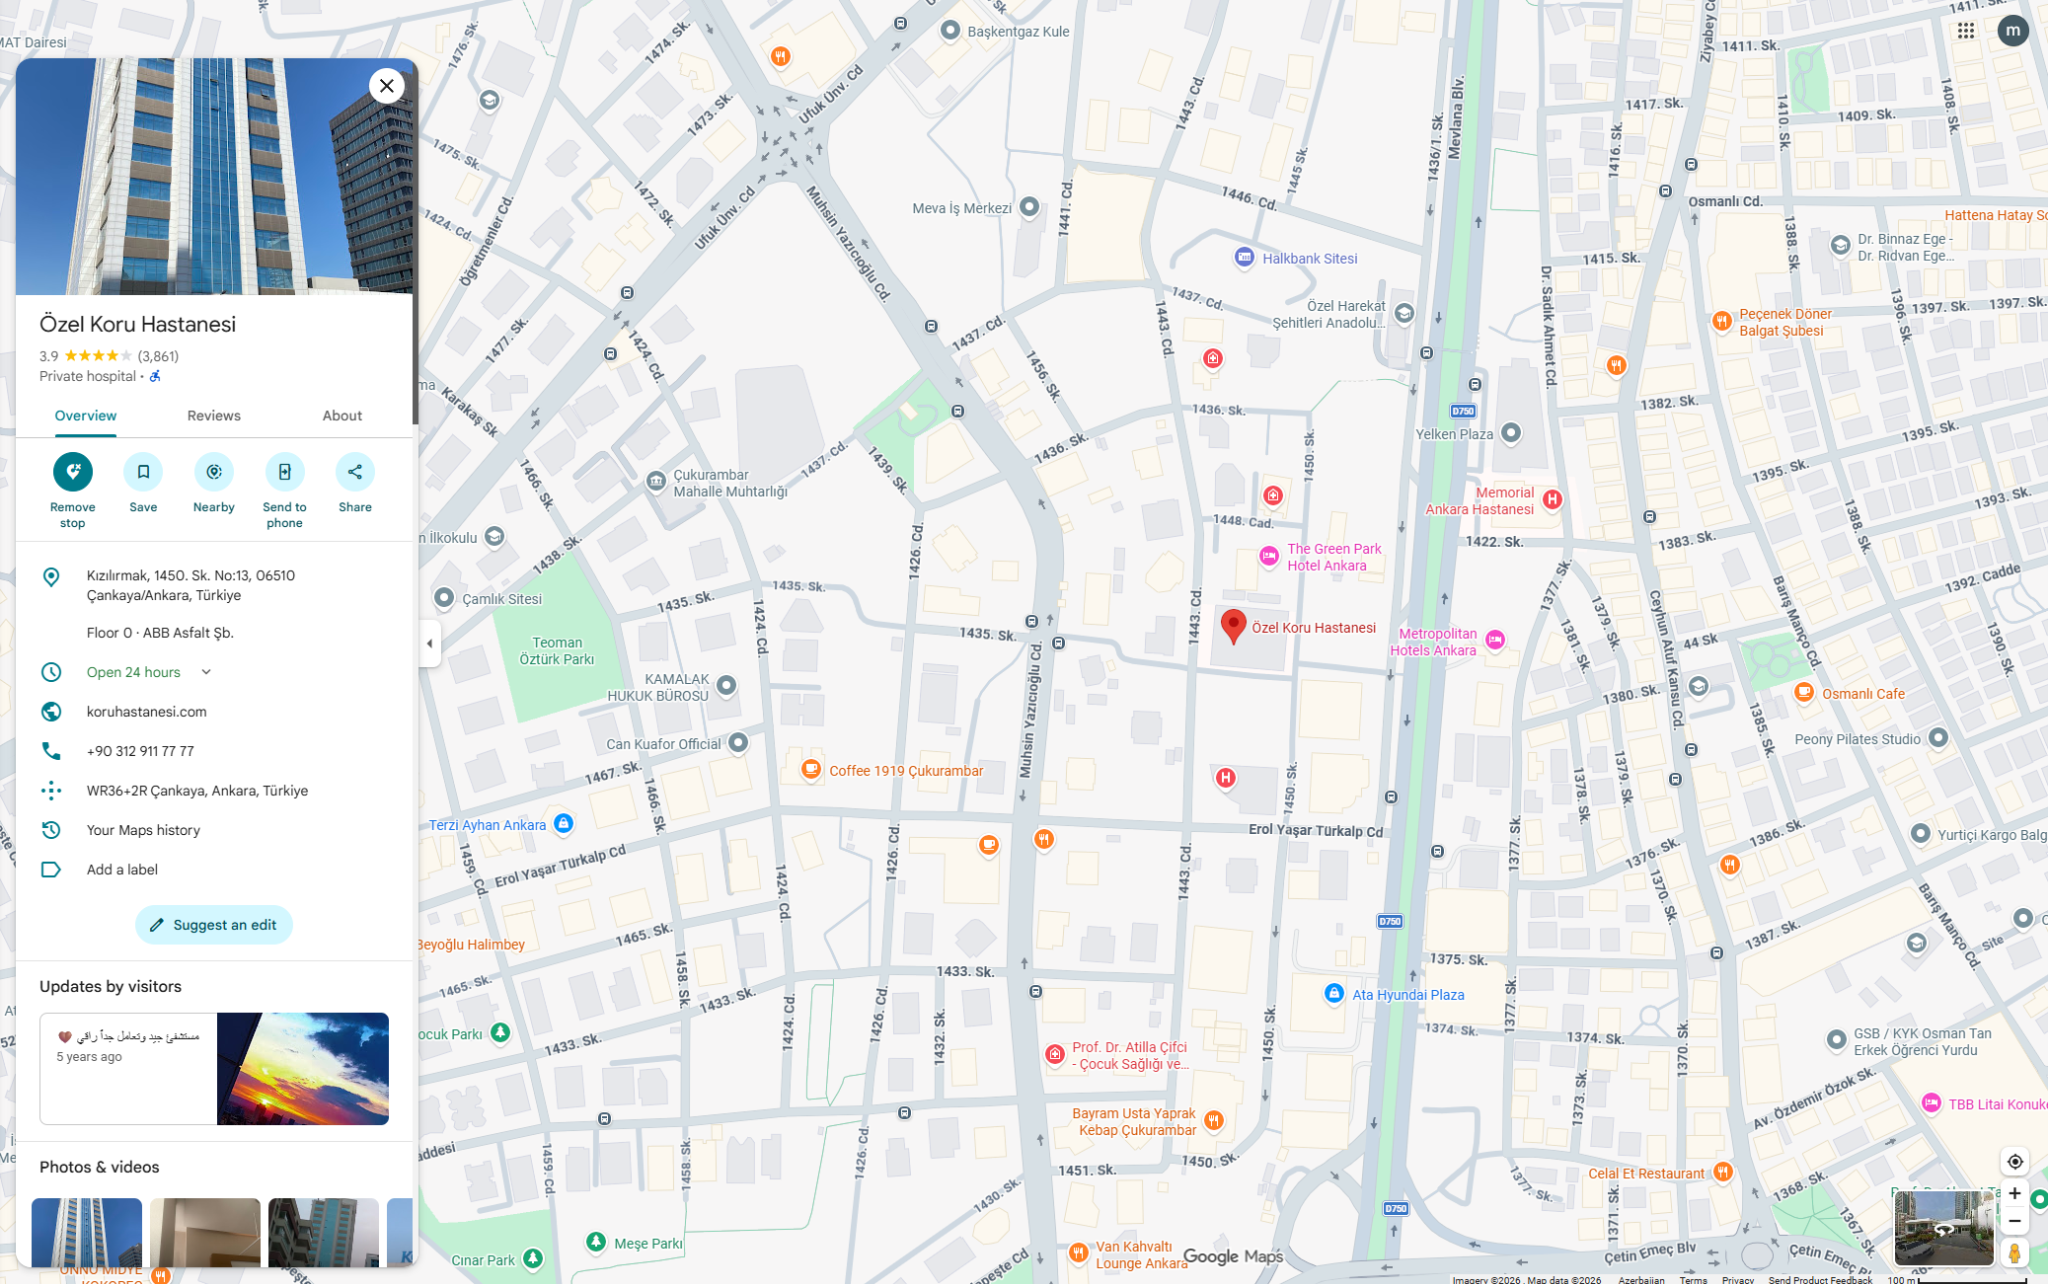Viewport: 2048px width, 1284px height.
Task: Select the Memorial Ankara Hastanesi marker
Action: 1551,499
